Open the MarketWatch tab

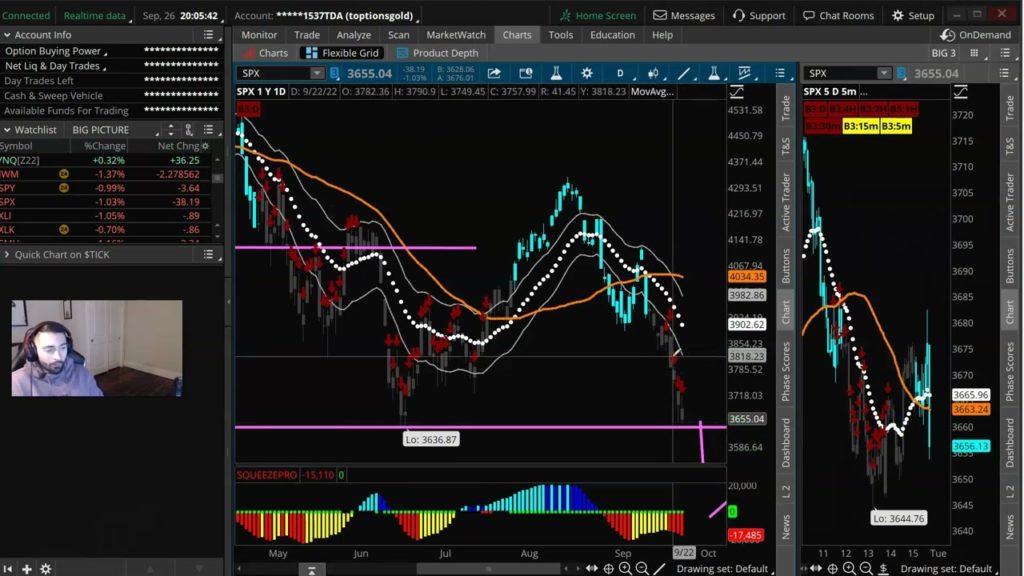[456, 35]
